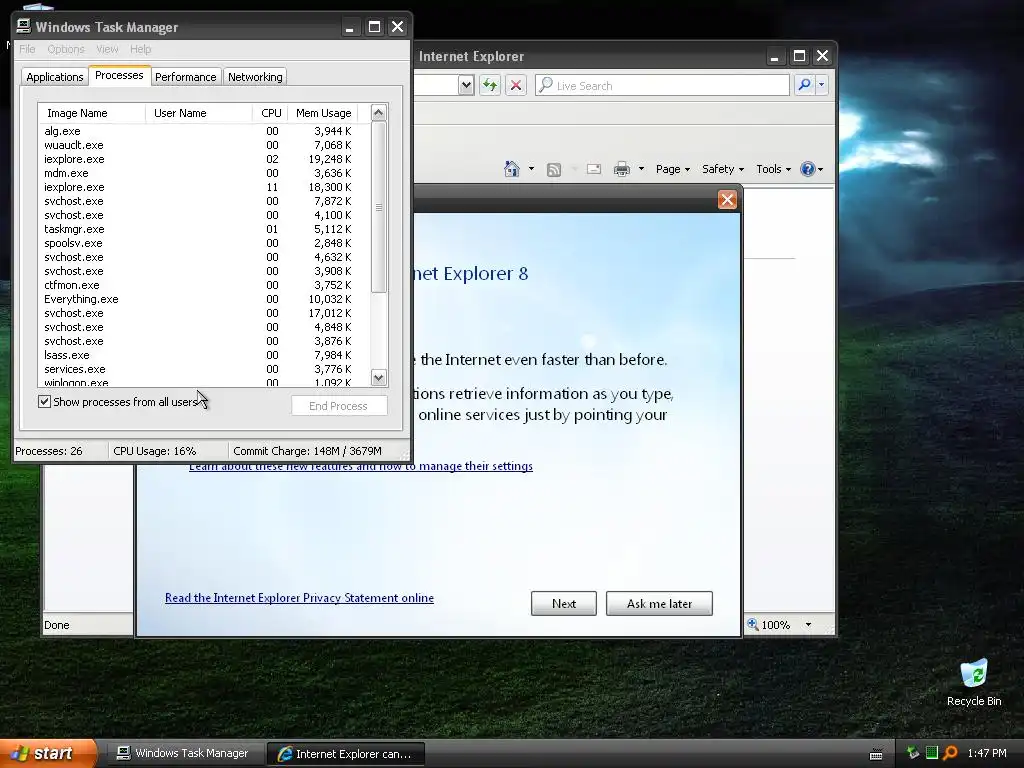
Task: Sort by the CPU column header
Action: (270, 113)
